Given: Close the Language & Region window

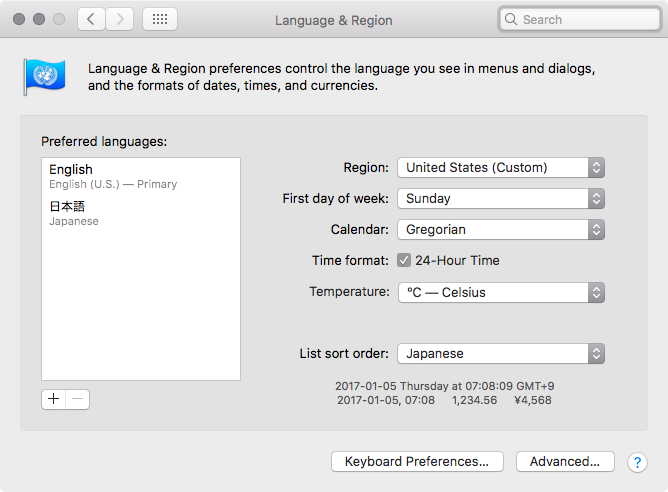Looking at the screenshot, I should (20, 19).
